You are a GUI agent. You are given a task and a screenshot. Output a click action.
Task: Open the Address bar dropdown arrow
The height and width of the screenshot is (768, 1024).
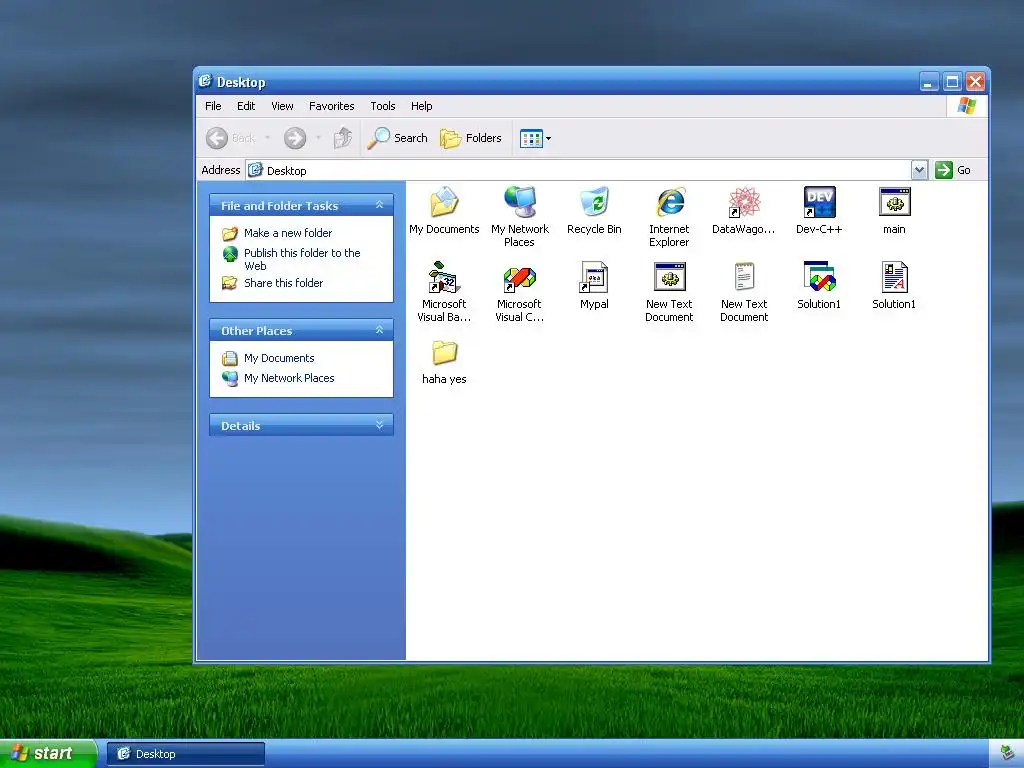pyautogui.click(x=919, y=170)
